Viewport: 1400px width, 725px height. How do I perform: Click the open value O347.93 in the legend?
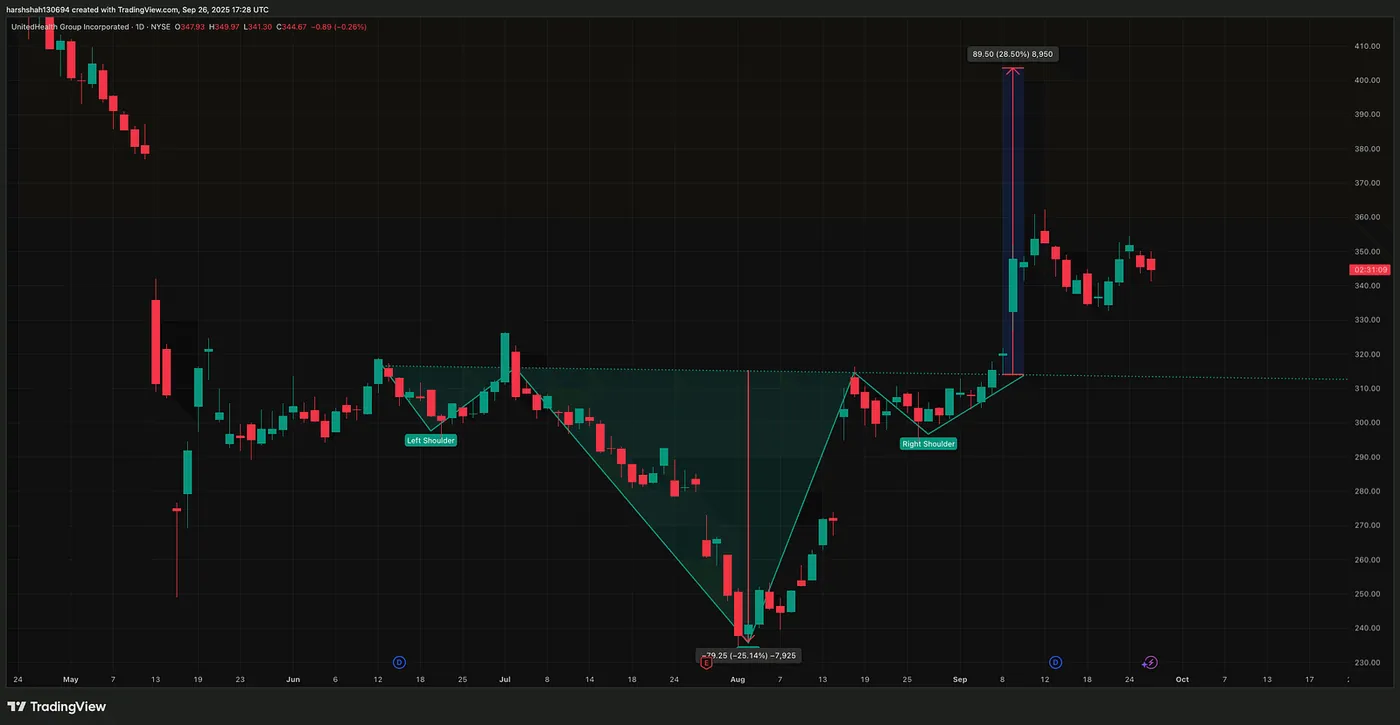coord(192,26)
